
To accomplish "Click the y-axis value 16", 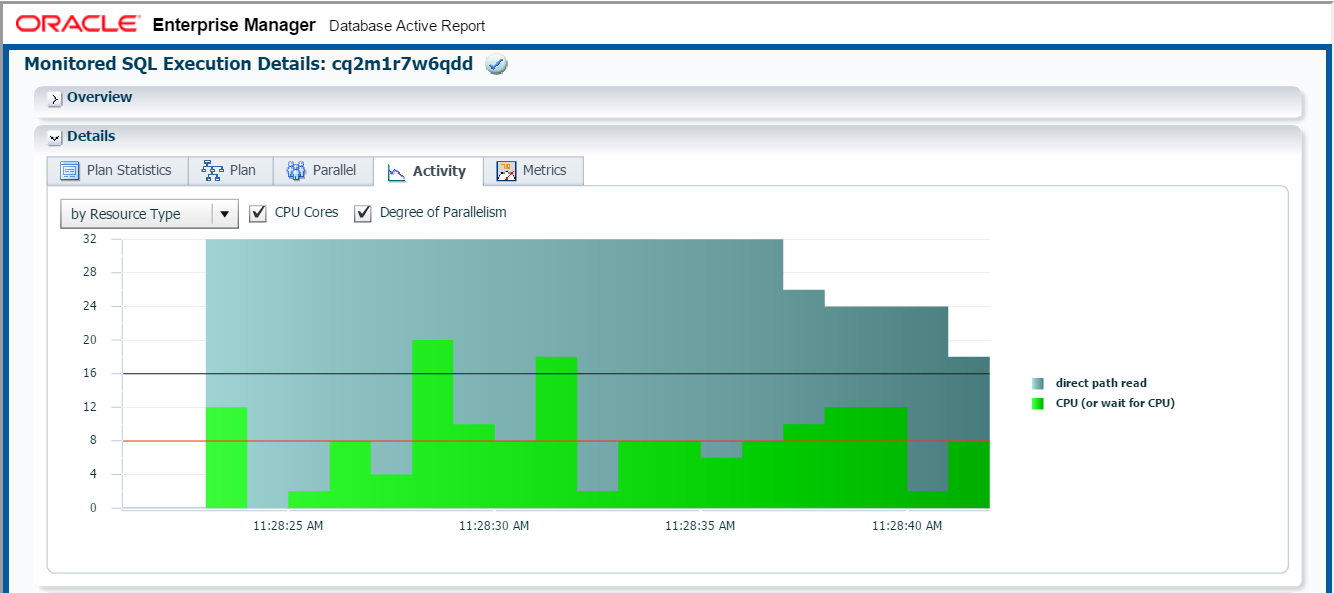I will [90, 373].
